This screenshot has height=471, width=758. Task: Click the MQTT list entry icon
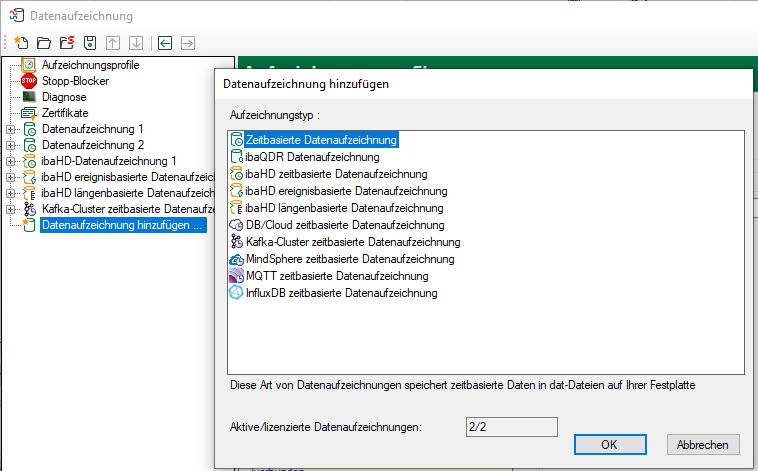click(236, 276)
